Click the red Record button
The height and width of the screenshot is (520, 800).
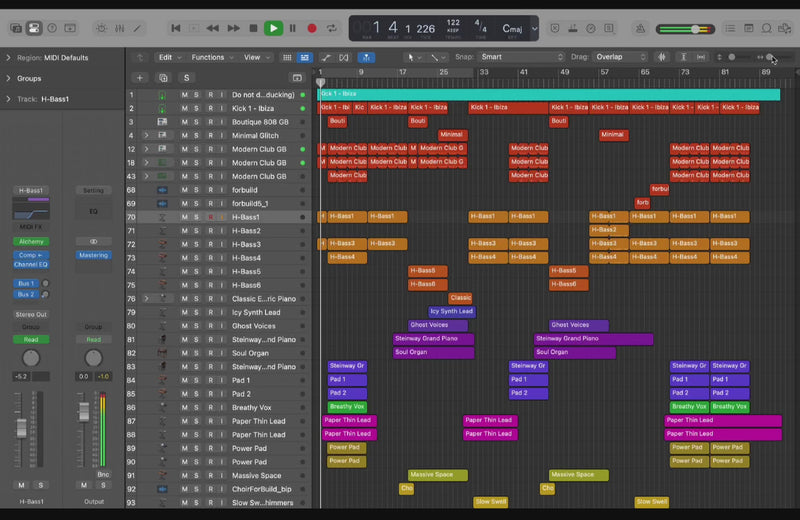[311, 28]
